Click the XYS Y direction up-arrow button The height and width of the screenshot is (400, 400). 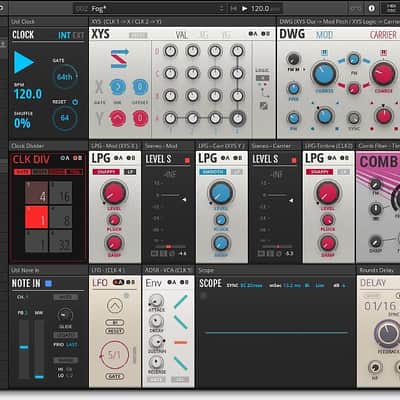coord(118,118)
